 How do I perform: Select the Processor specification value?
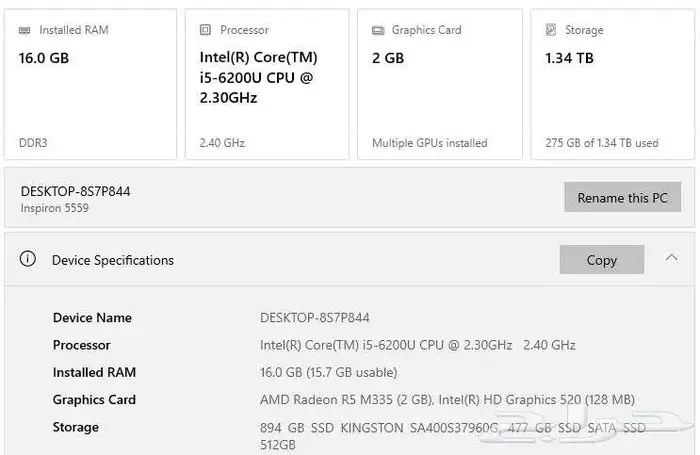coord(418,345)
